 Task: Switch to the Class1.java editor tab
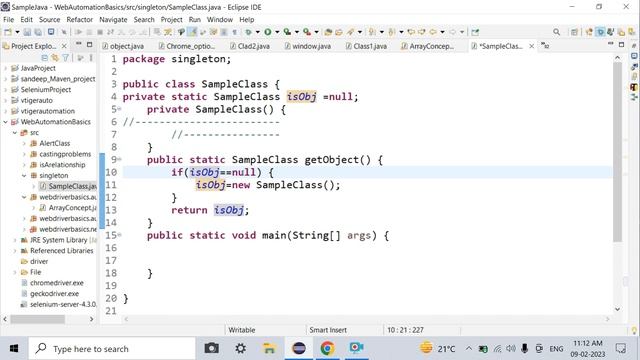pyautogui.click(x=367, y=46)
